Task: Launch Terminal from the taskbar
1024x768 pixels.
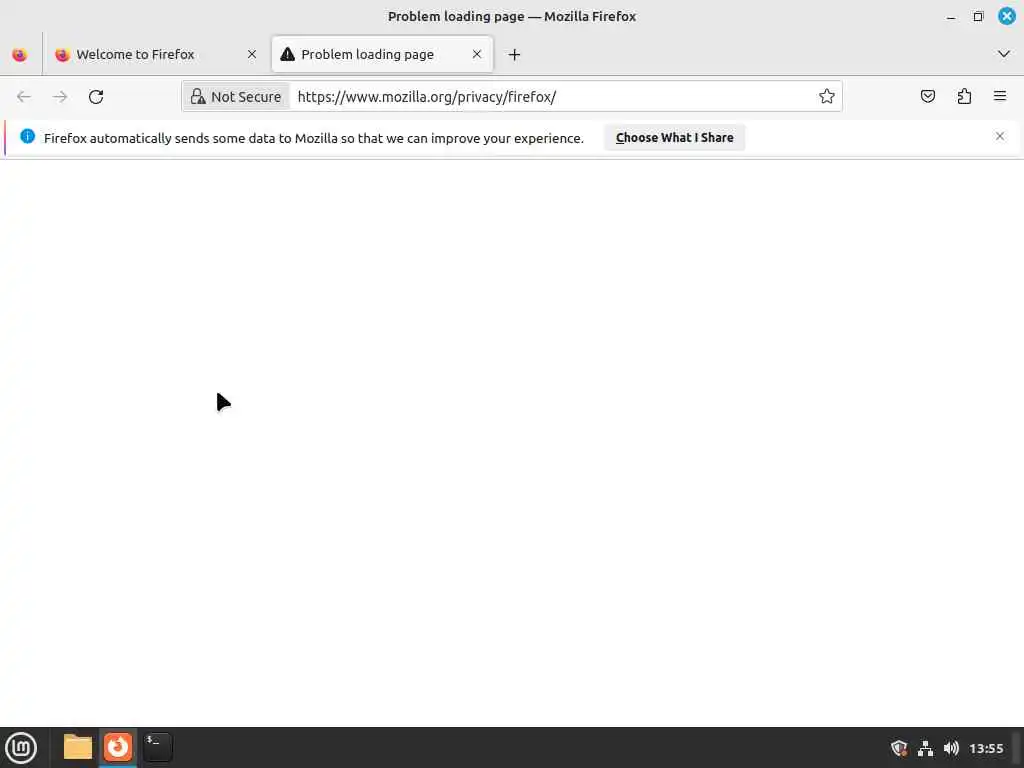Action: coord(157,747)
